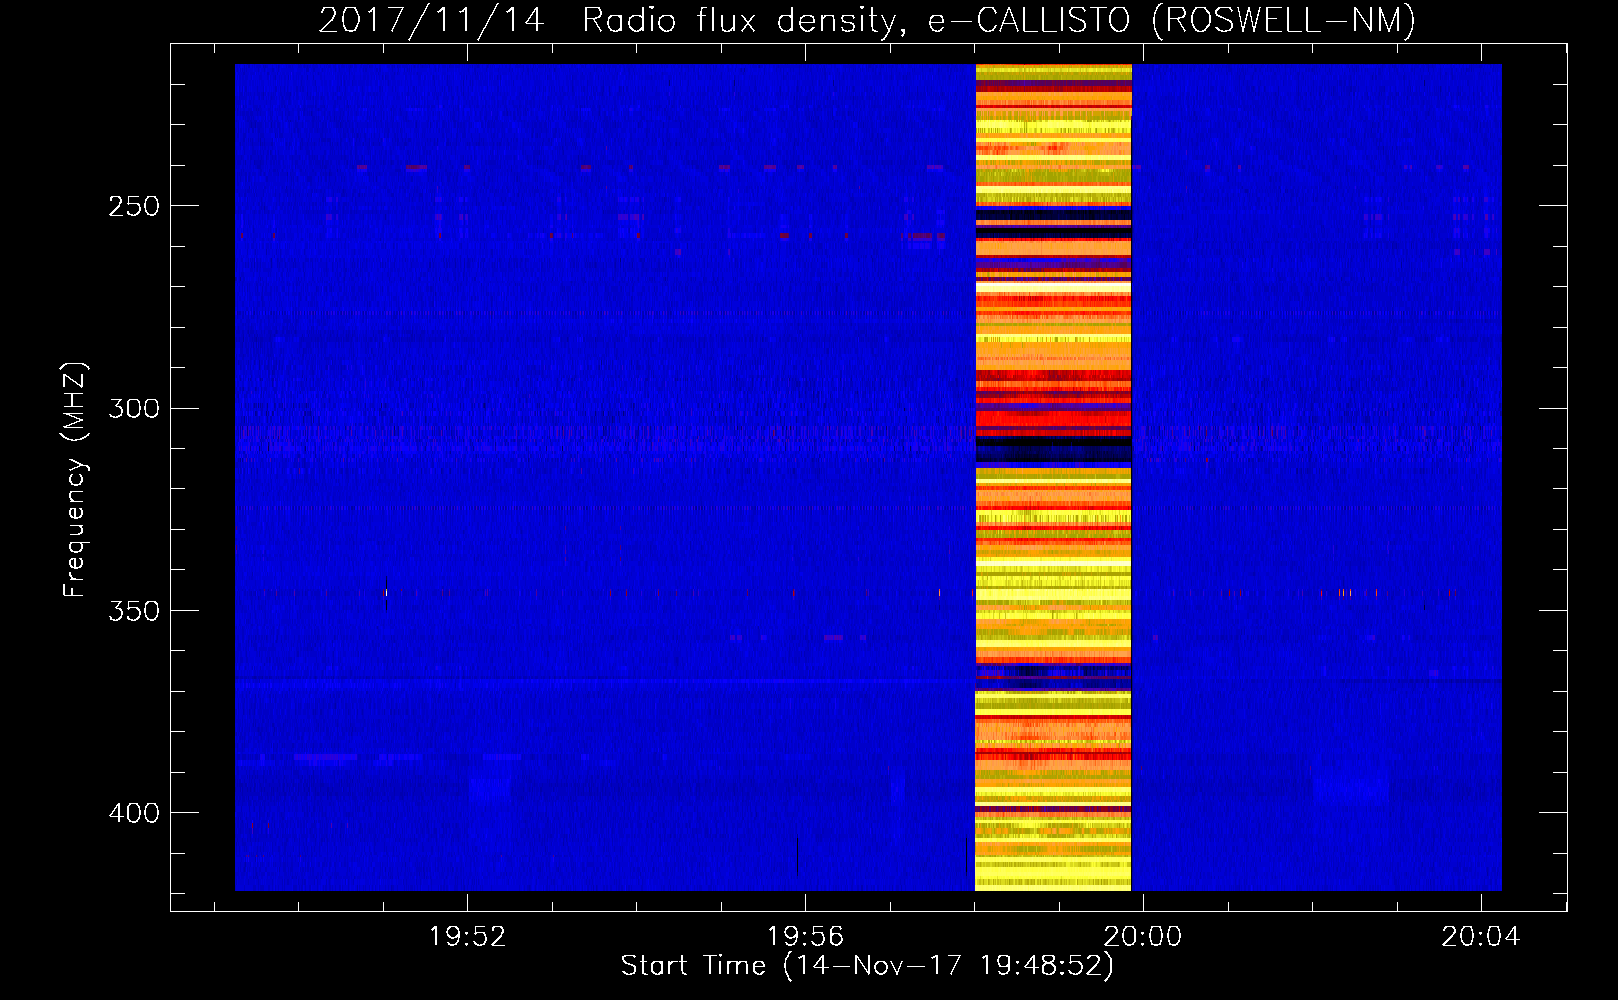Click the 'Start Time (14-Nov-17 19:48:52)' axis label
Viewport: 1618px width, 1000px height.
click(867, 966)
